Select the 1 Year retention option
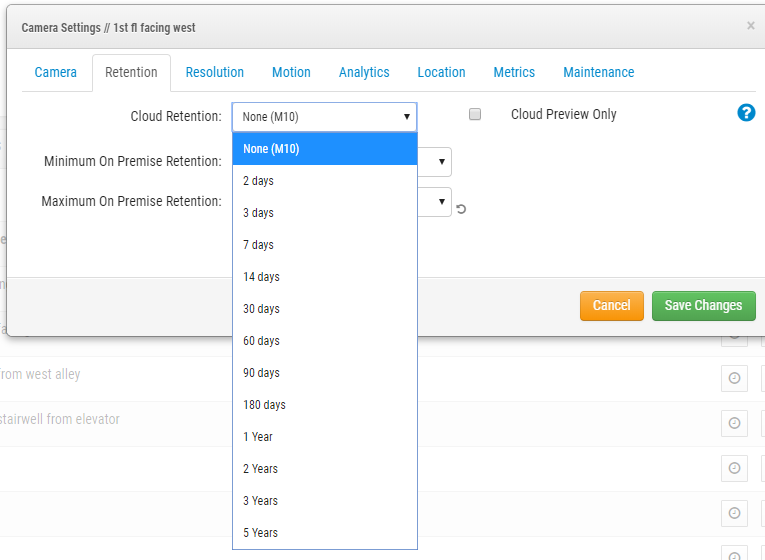Viewport: 765px width, 560px height. (x=258, y=437)
